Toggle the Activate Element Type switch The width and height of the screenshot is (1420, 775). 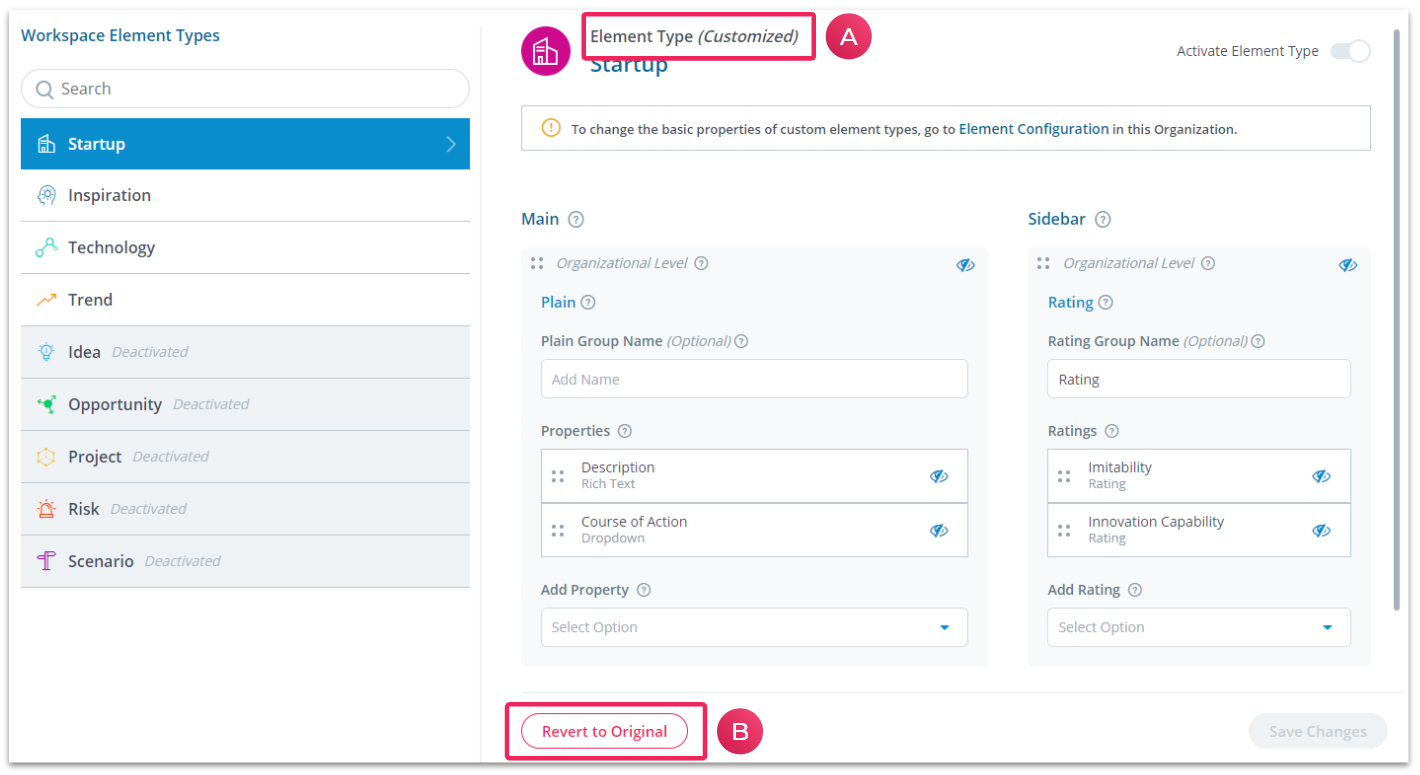click(1350, 51)
